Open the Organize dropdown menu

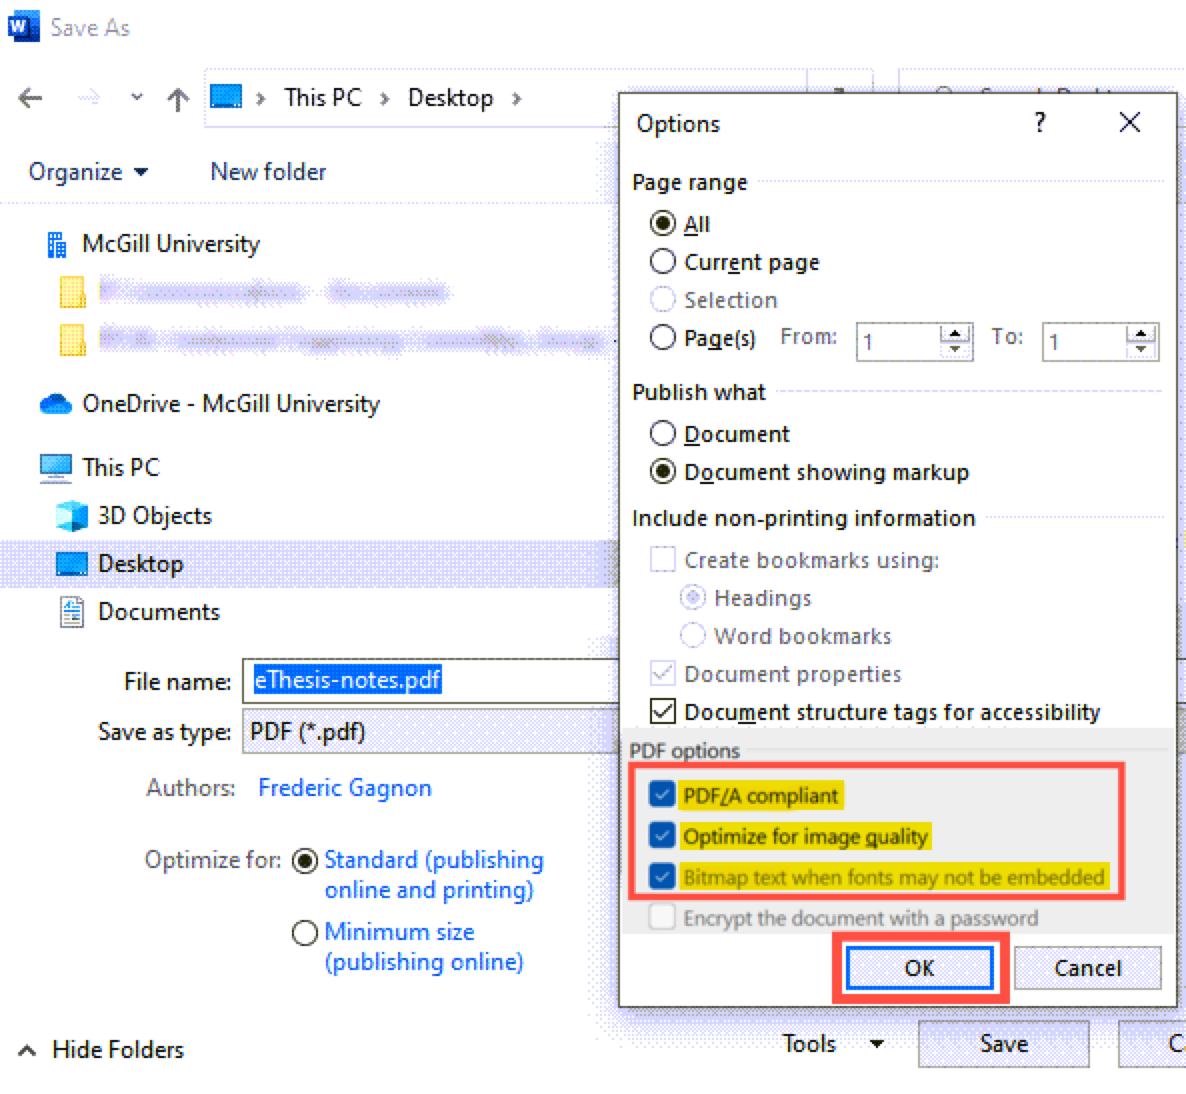point(88,172)
